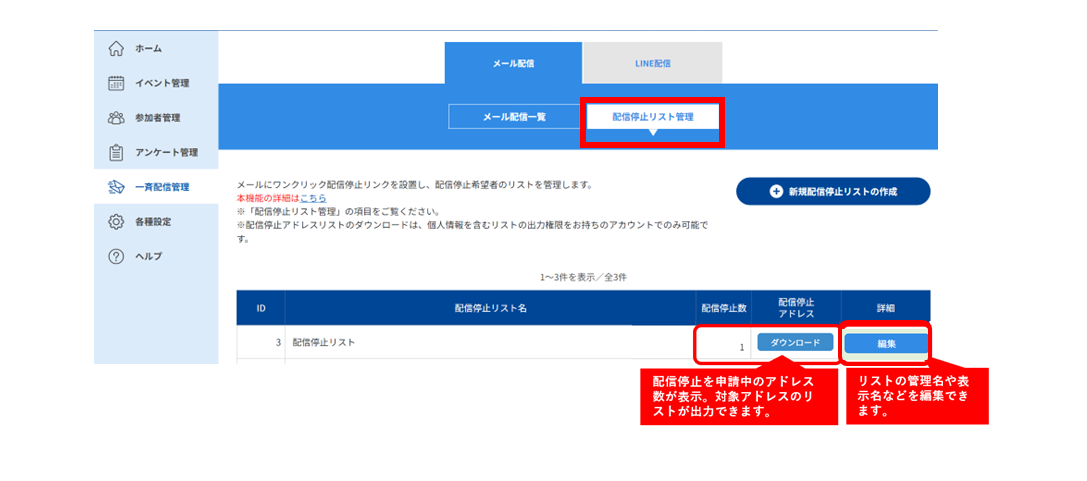Click the calendar icon for イベント管理
This screenshot has width=1087, height=481.
[x=116, y=83]
